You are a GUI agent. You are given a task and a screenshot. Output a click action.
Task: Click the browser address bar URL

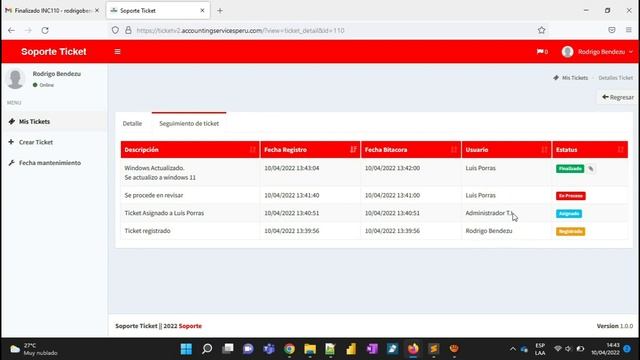pyautogui.click(x=240, y=31)
